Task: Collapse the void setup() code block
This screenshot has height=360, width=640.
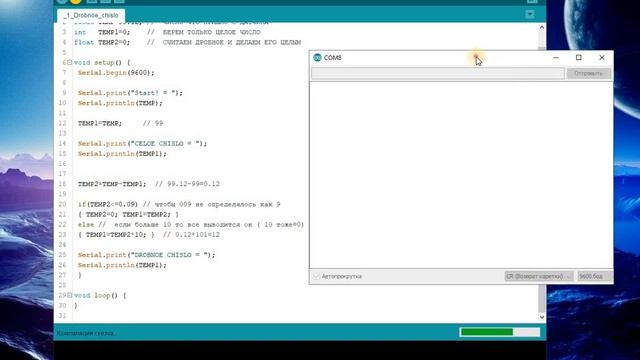Action: (x=69, y=62)
